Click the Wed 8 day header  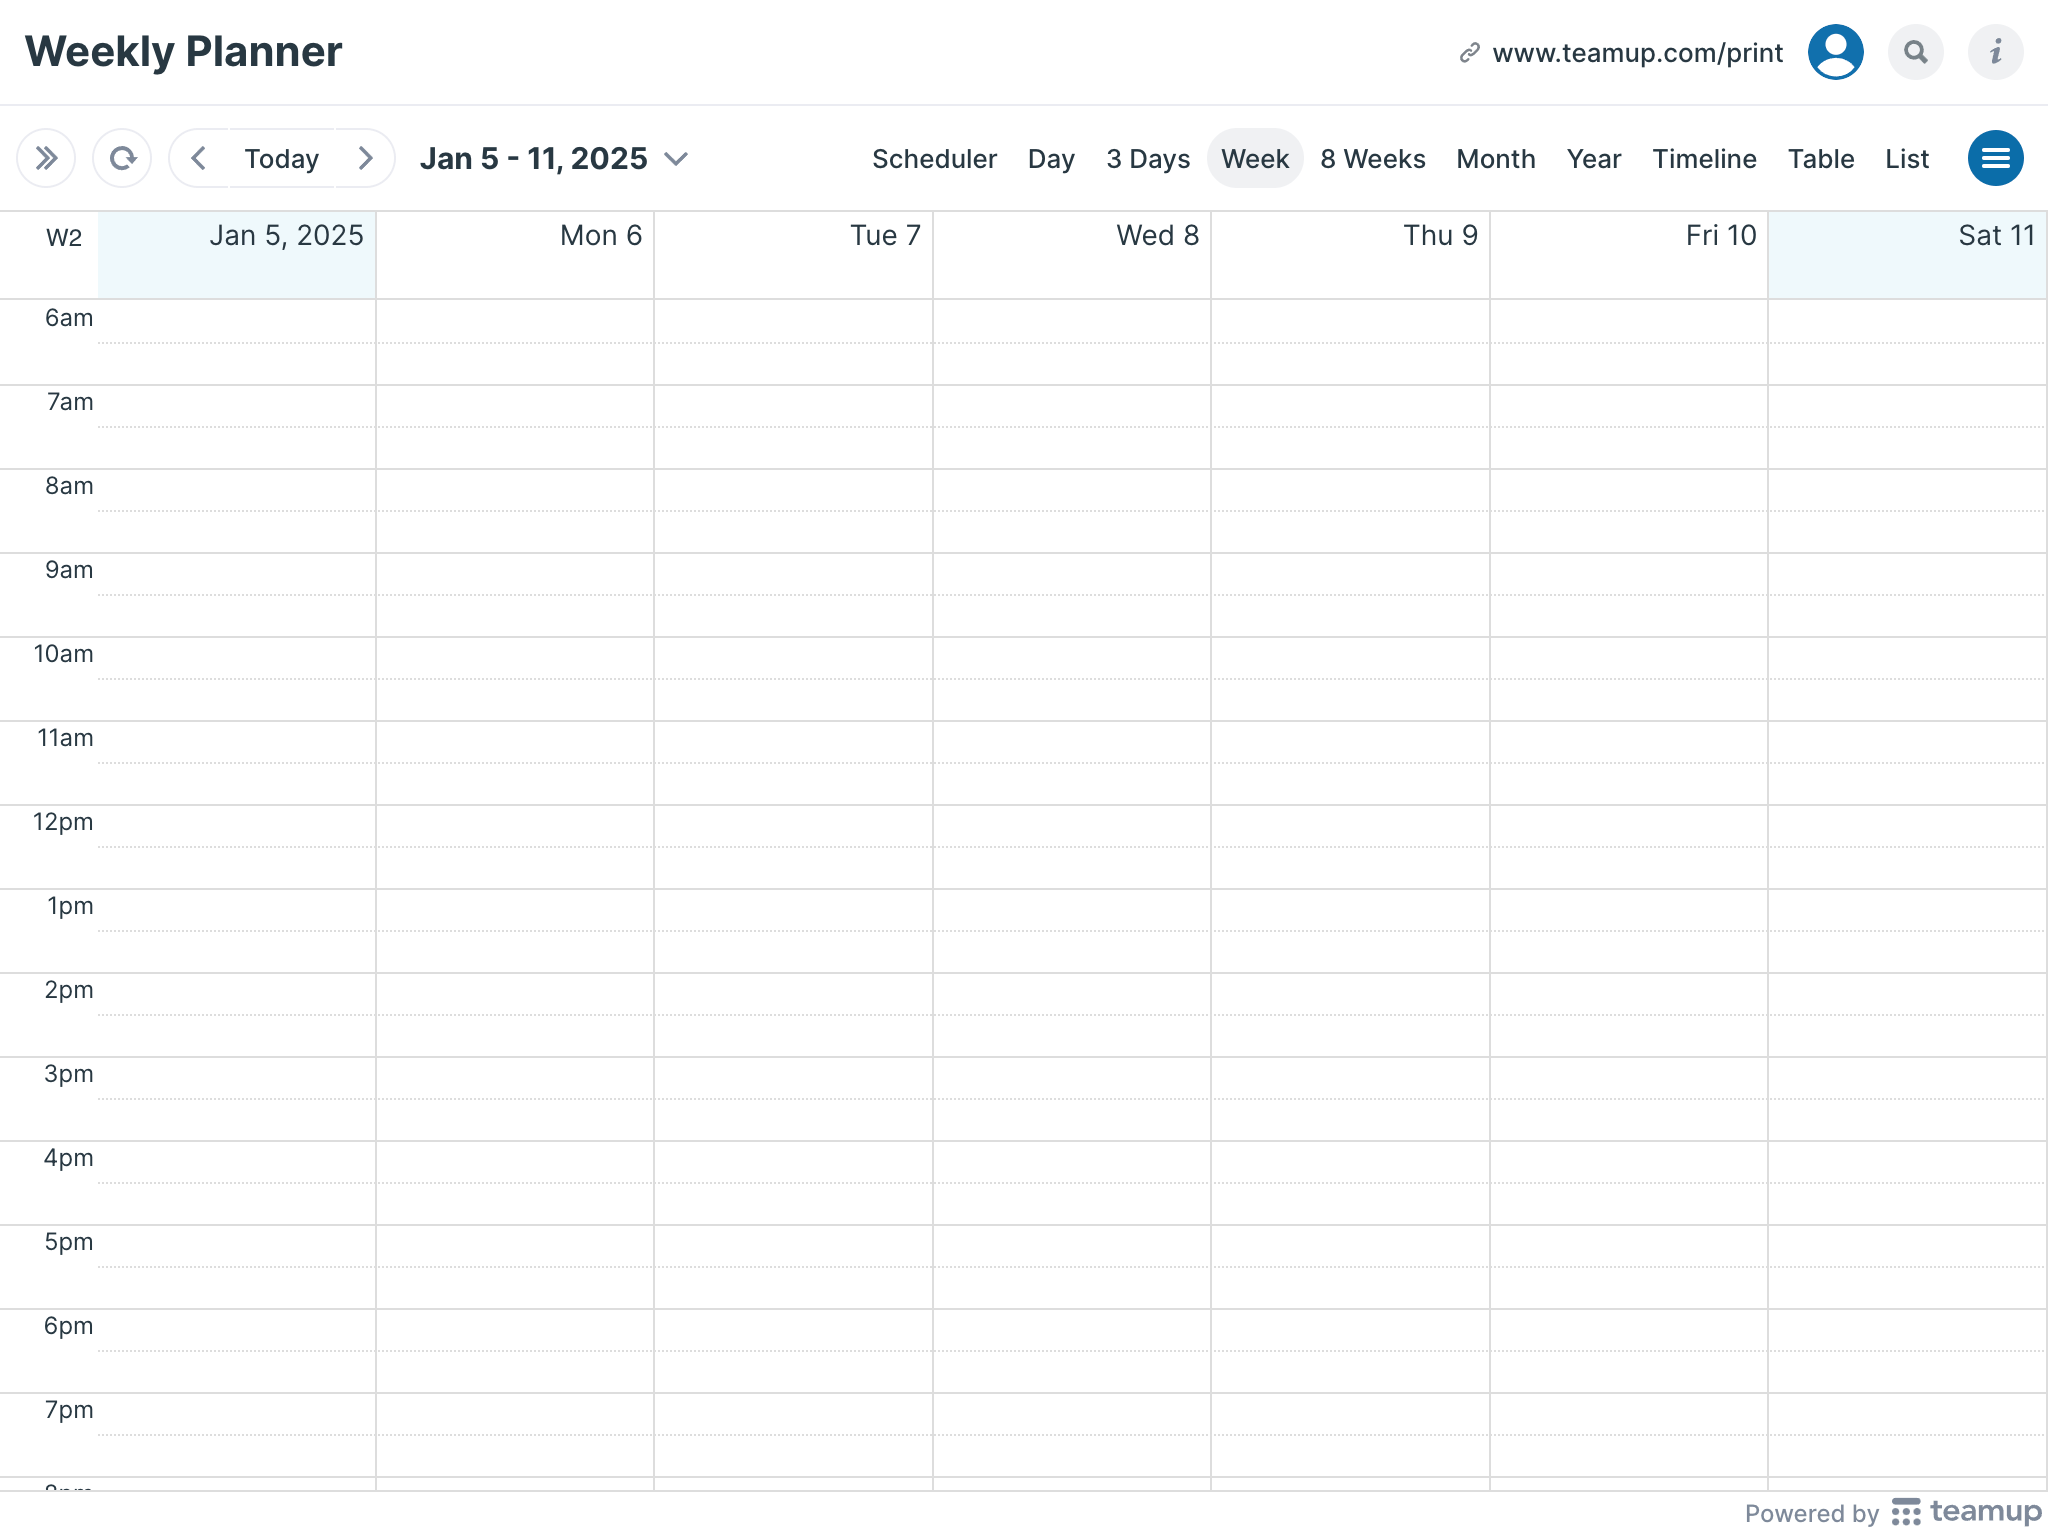[1157, 236]
